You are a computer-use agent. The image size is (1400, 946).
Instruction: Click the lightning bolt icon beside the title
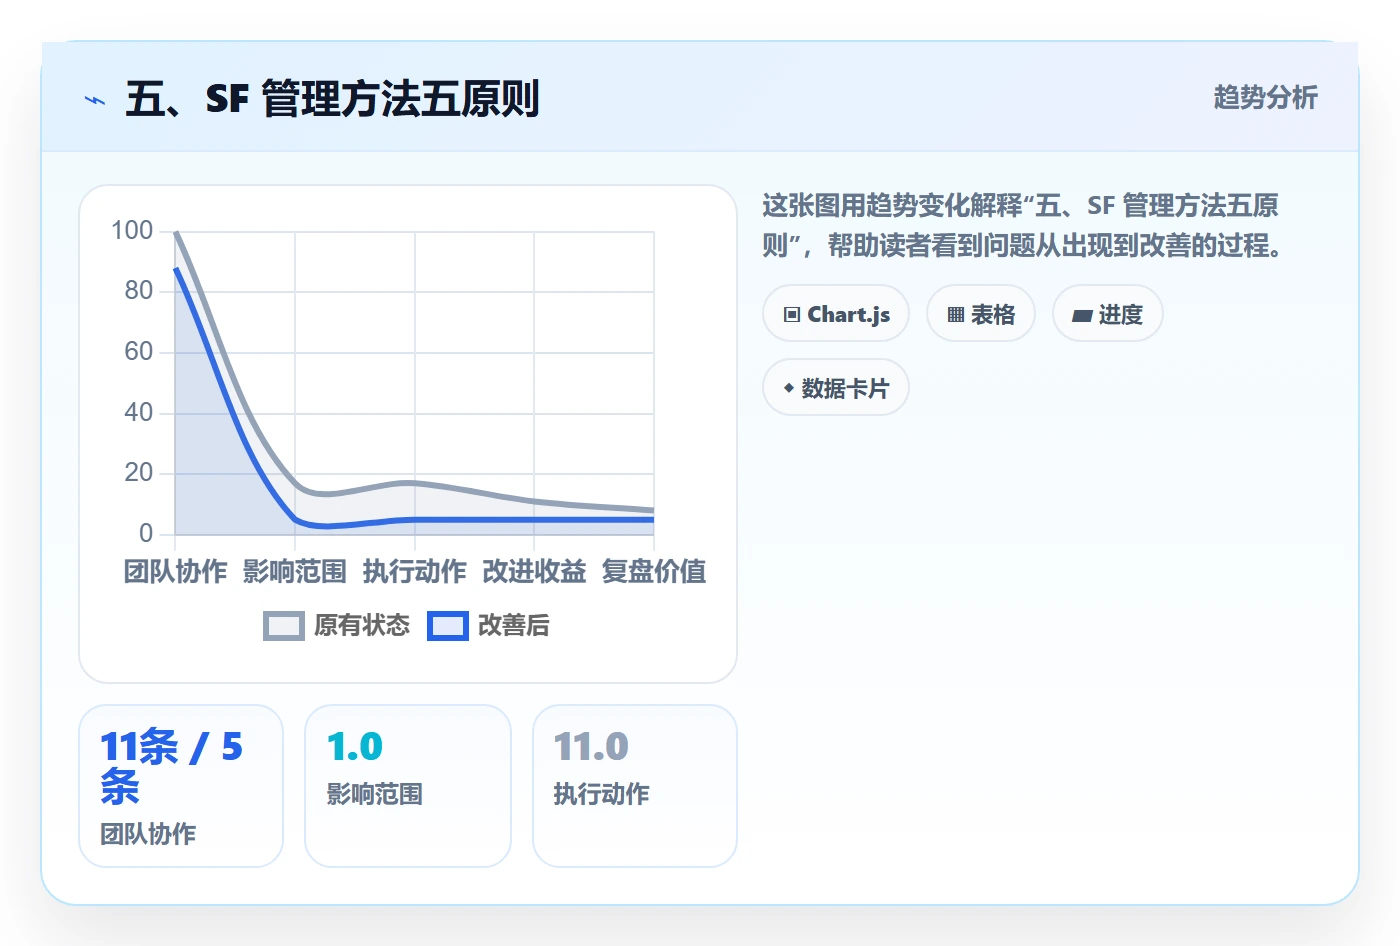[95, 100]
